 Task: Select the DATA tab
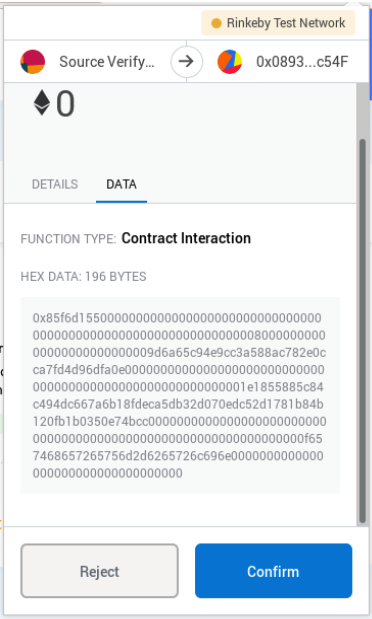click(122, 184)
